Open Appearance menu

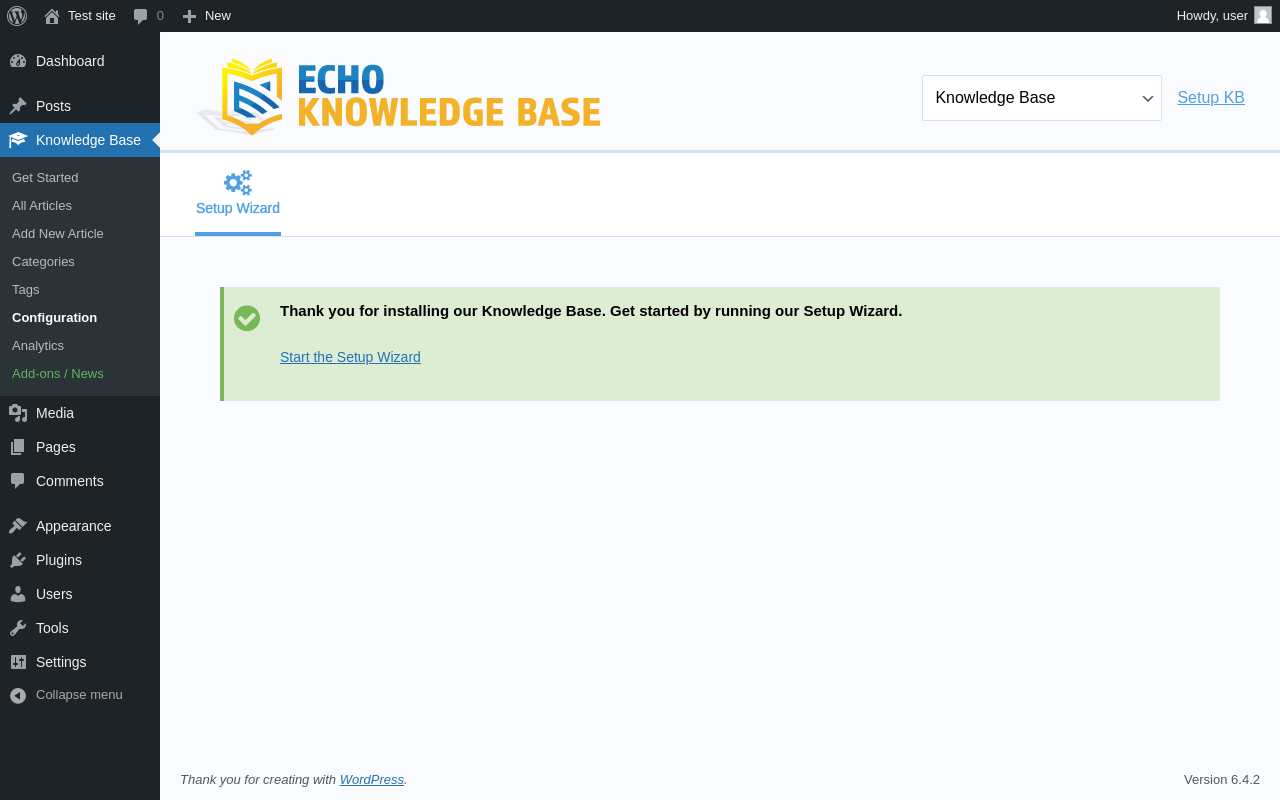pyautogui.click(x=80, y=526)
